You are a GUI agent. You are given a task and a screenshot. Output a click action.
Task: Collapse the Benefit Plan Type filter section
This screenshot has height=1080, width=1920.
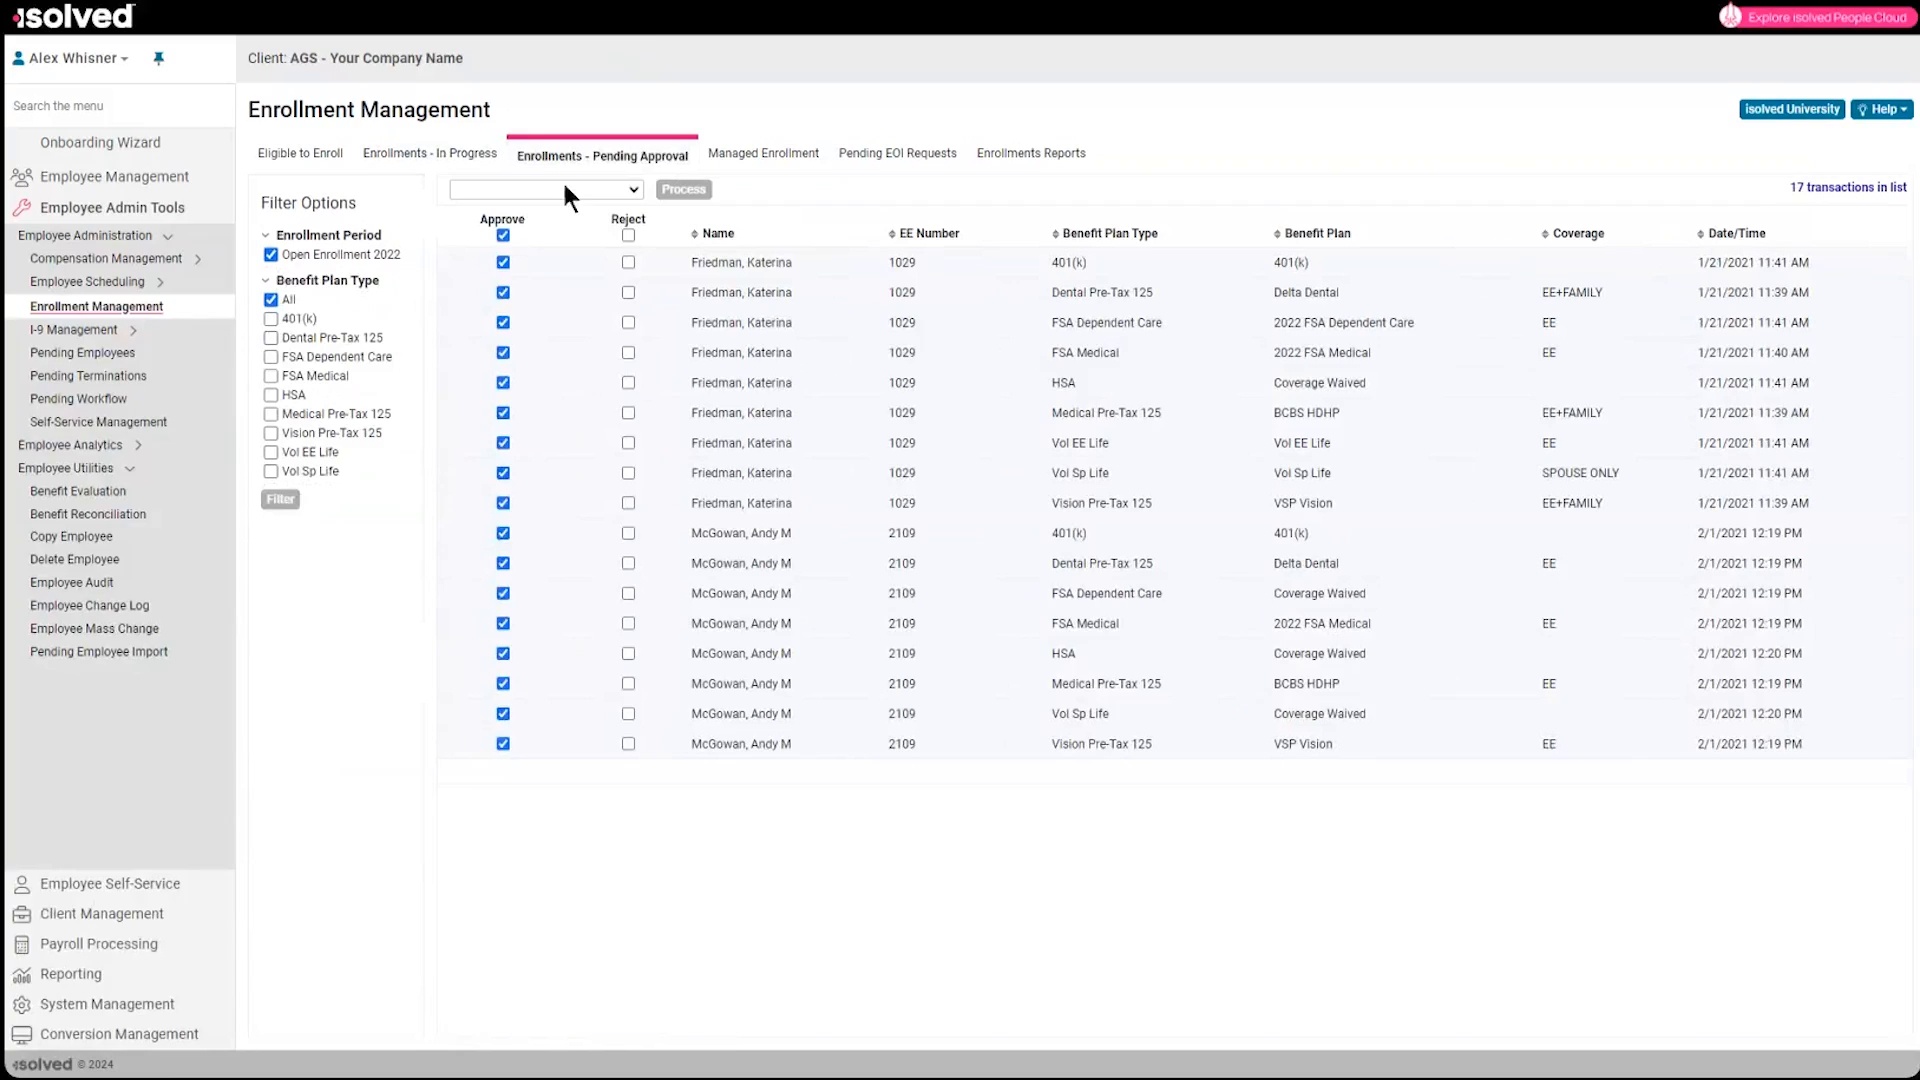[x=266, y=281]
